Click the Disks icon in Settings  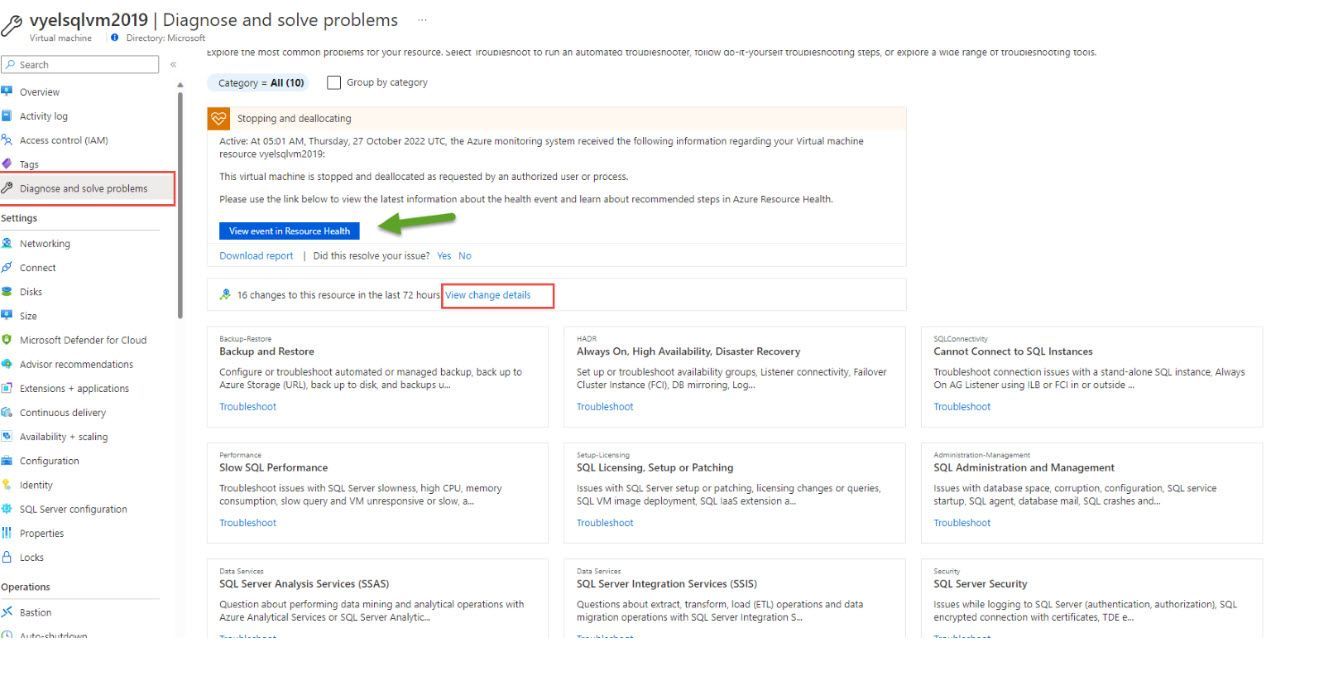pyautogui.click(x=8, y=292)
